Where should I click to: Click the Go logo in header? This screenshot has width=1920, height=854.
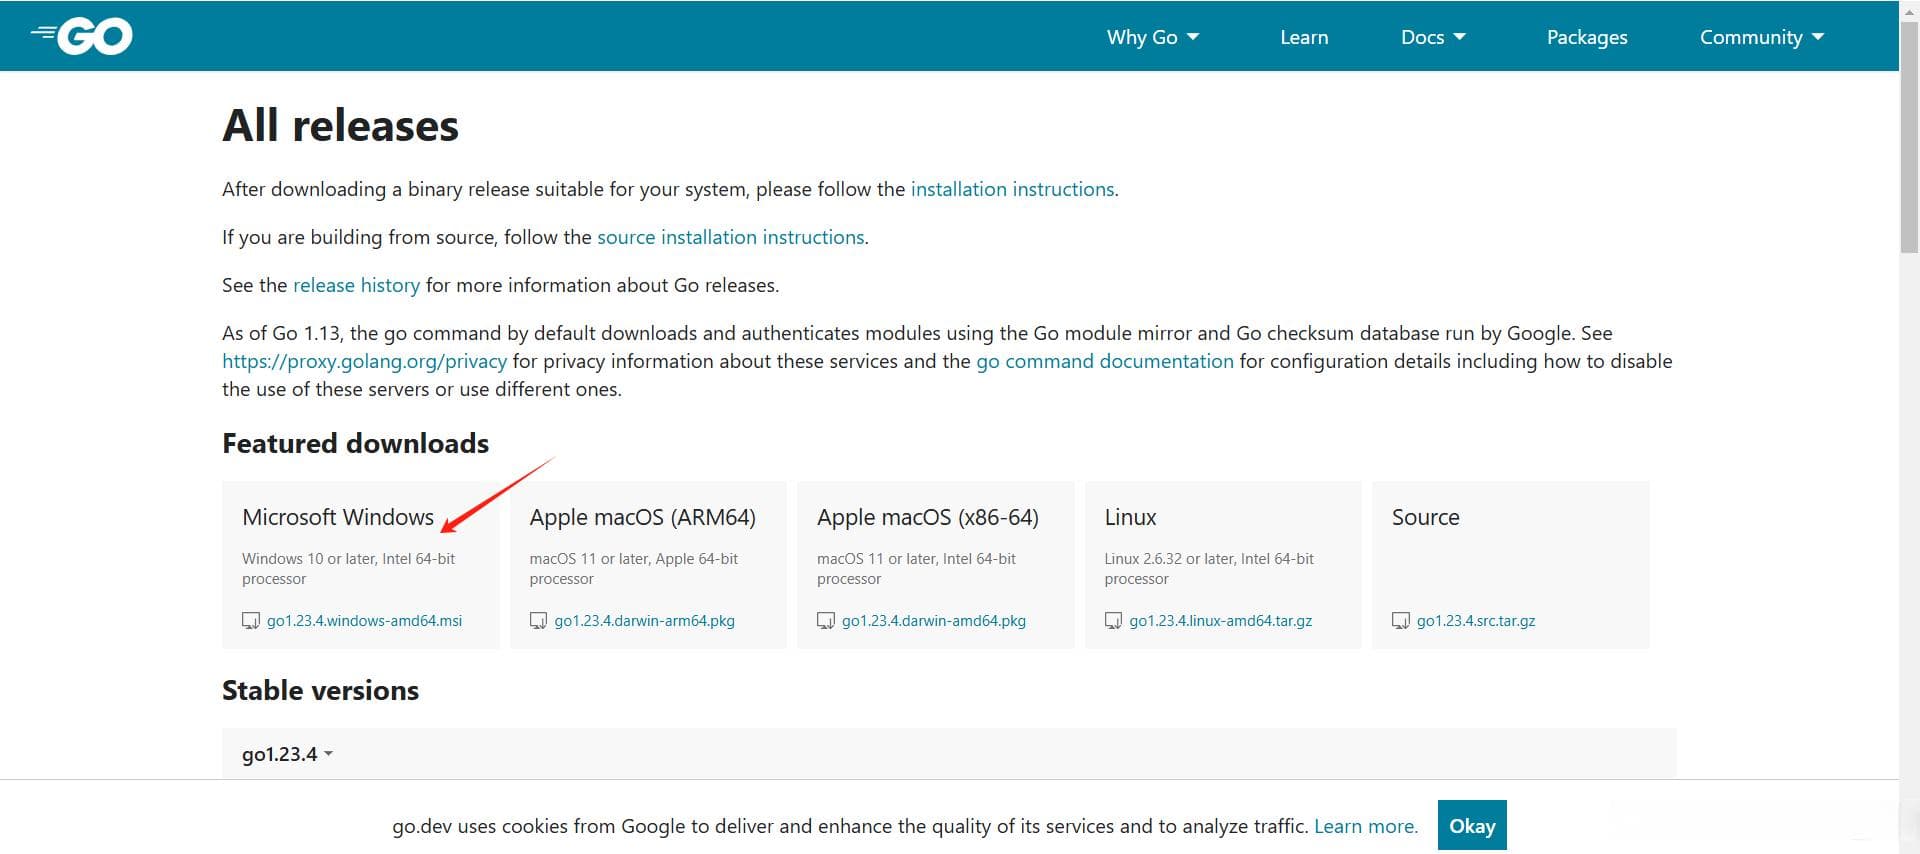tap(81, 36)
